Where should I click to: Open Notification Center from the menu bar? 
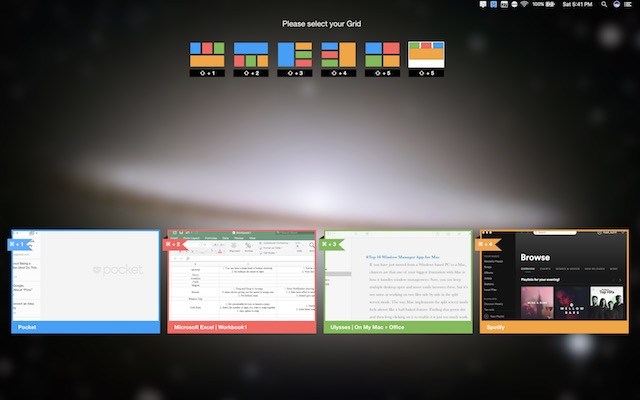(629, 6)
